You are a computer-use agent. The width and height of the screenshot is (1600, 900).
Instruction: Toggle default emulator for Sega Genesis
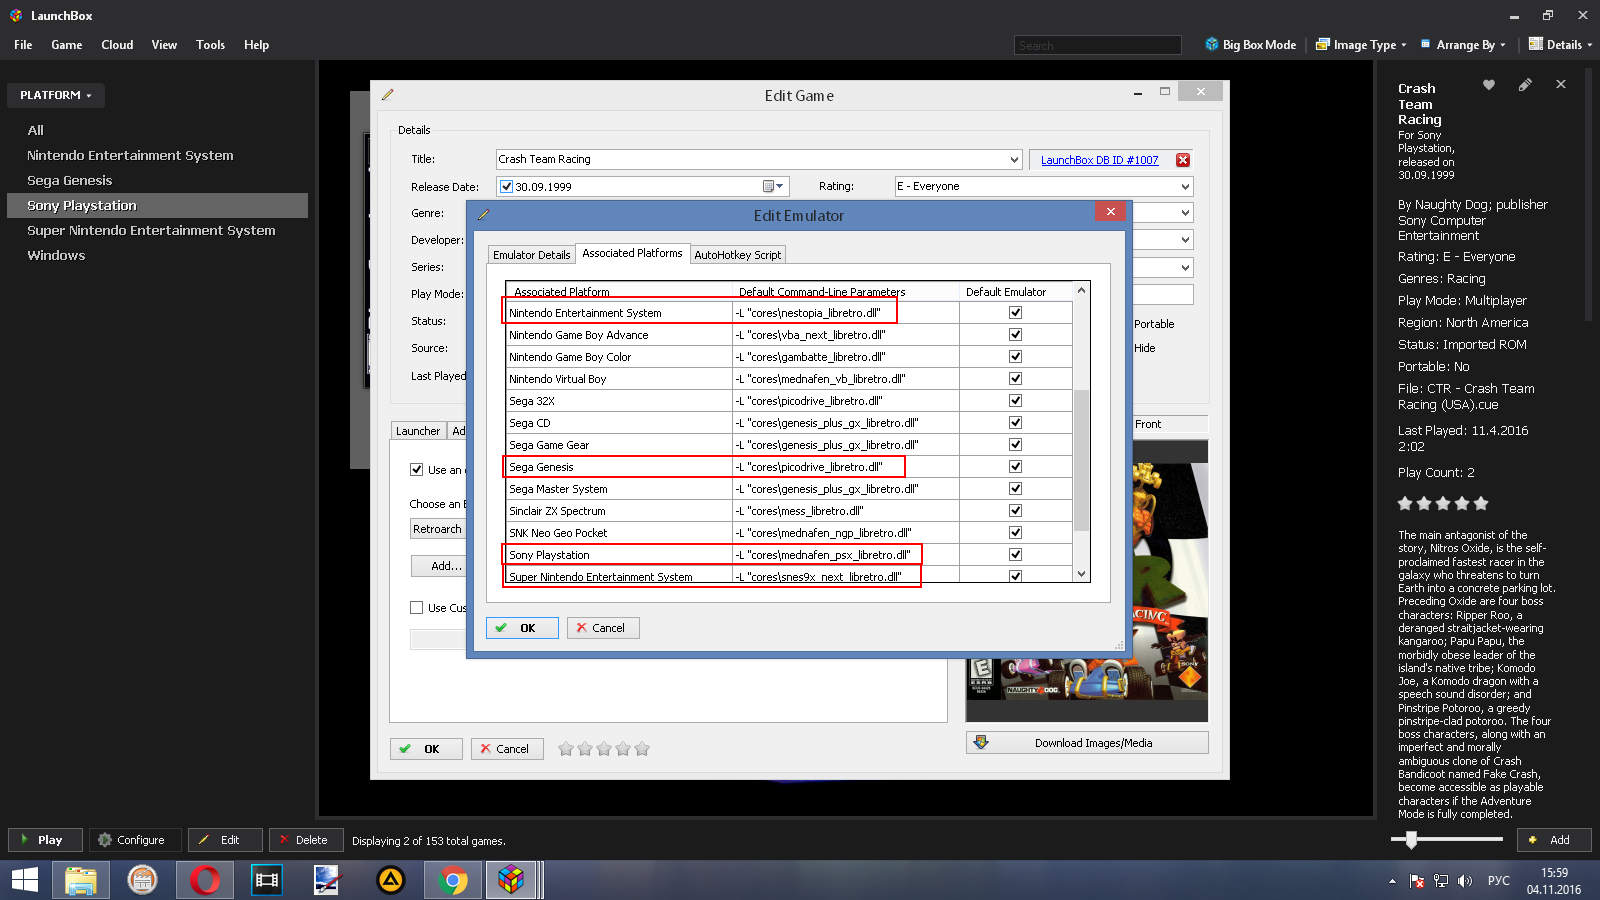click(x=1015, y=466)
